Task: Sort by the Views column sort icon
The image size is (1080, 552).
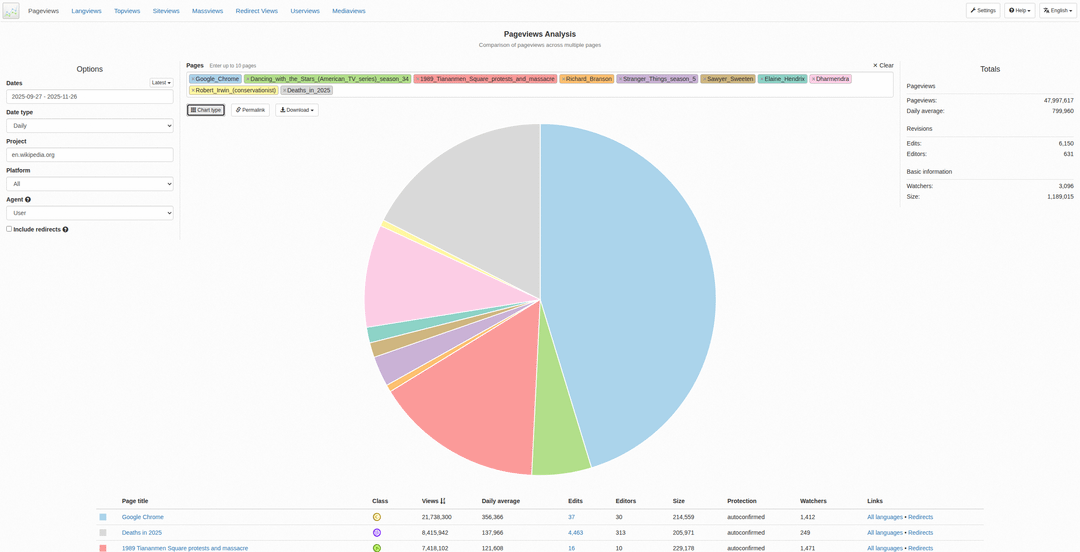Action: (443, 501)
